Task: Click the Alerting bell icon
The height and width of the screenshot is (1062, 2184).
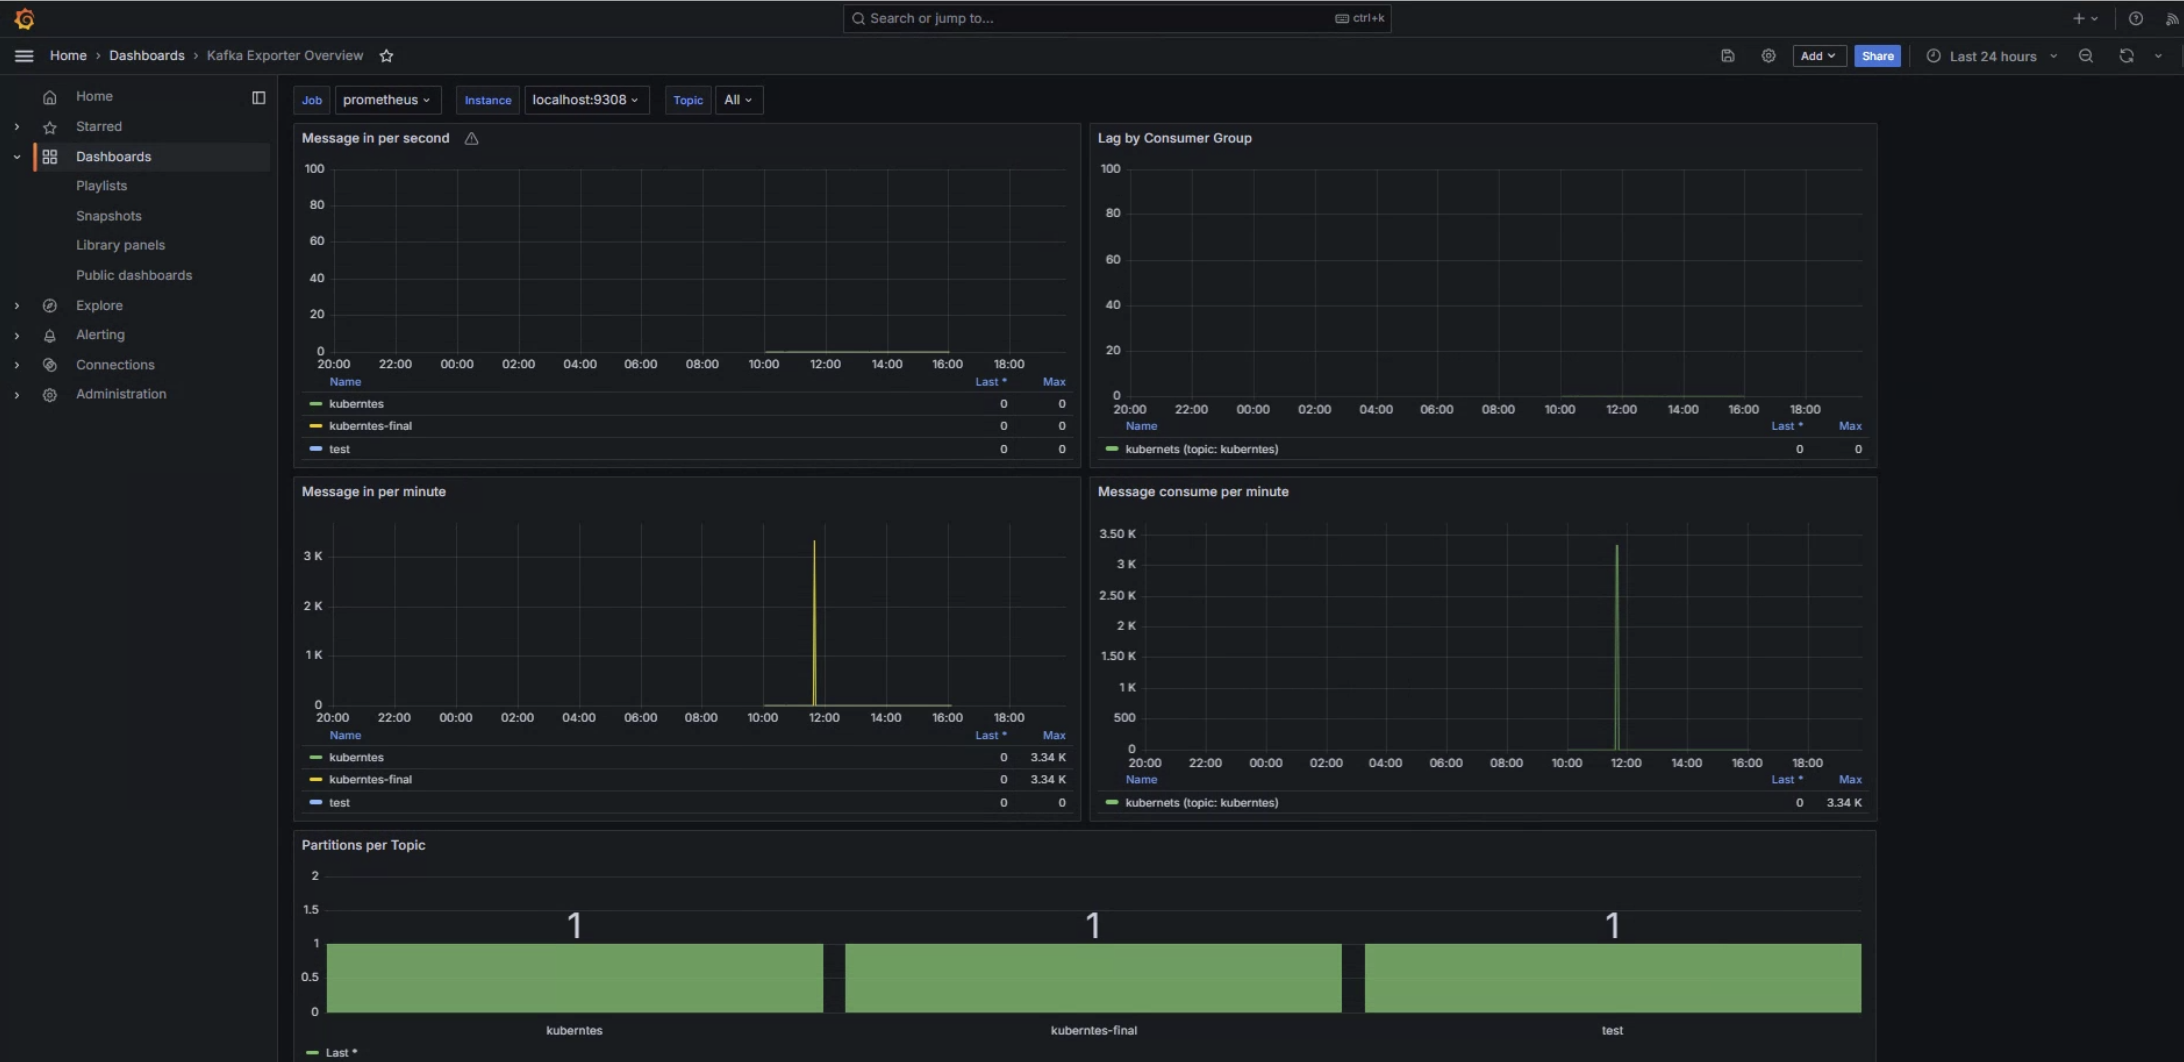Action: [x=50, y=335]
